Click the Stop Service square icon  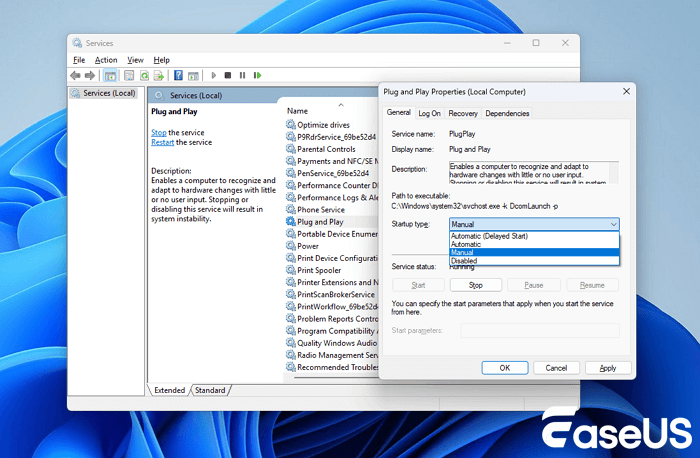coord(228,75)
